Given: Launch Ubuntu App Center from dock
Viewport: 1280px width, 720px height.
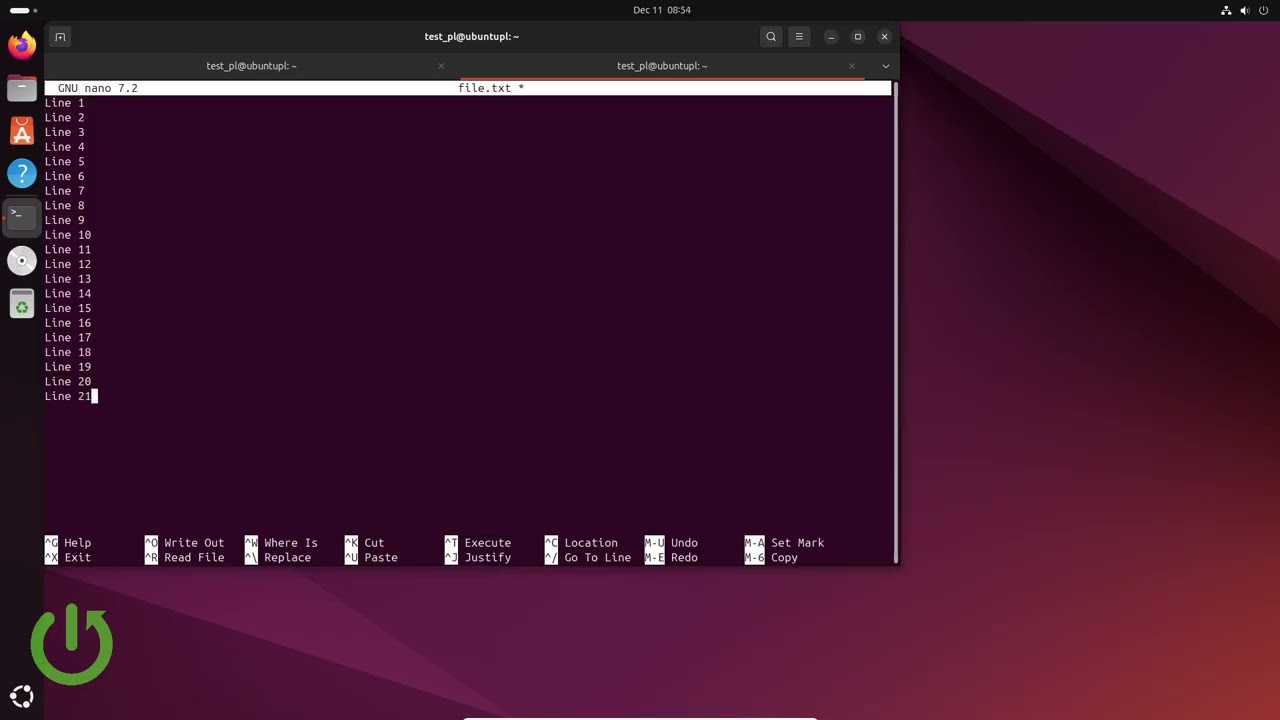Looking at the screenshot, I should [x=22, y=131].
